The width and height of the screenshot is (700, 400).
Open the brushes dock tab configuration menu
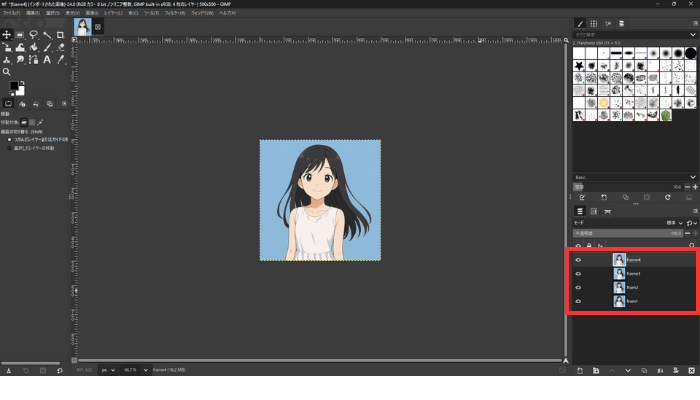coord(695,24)
